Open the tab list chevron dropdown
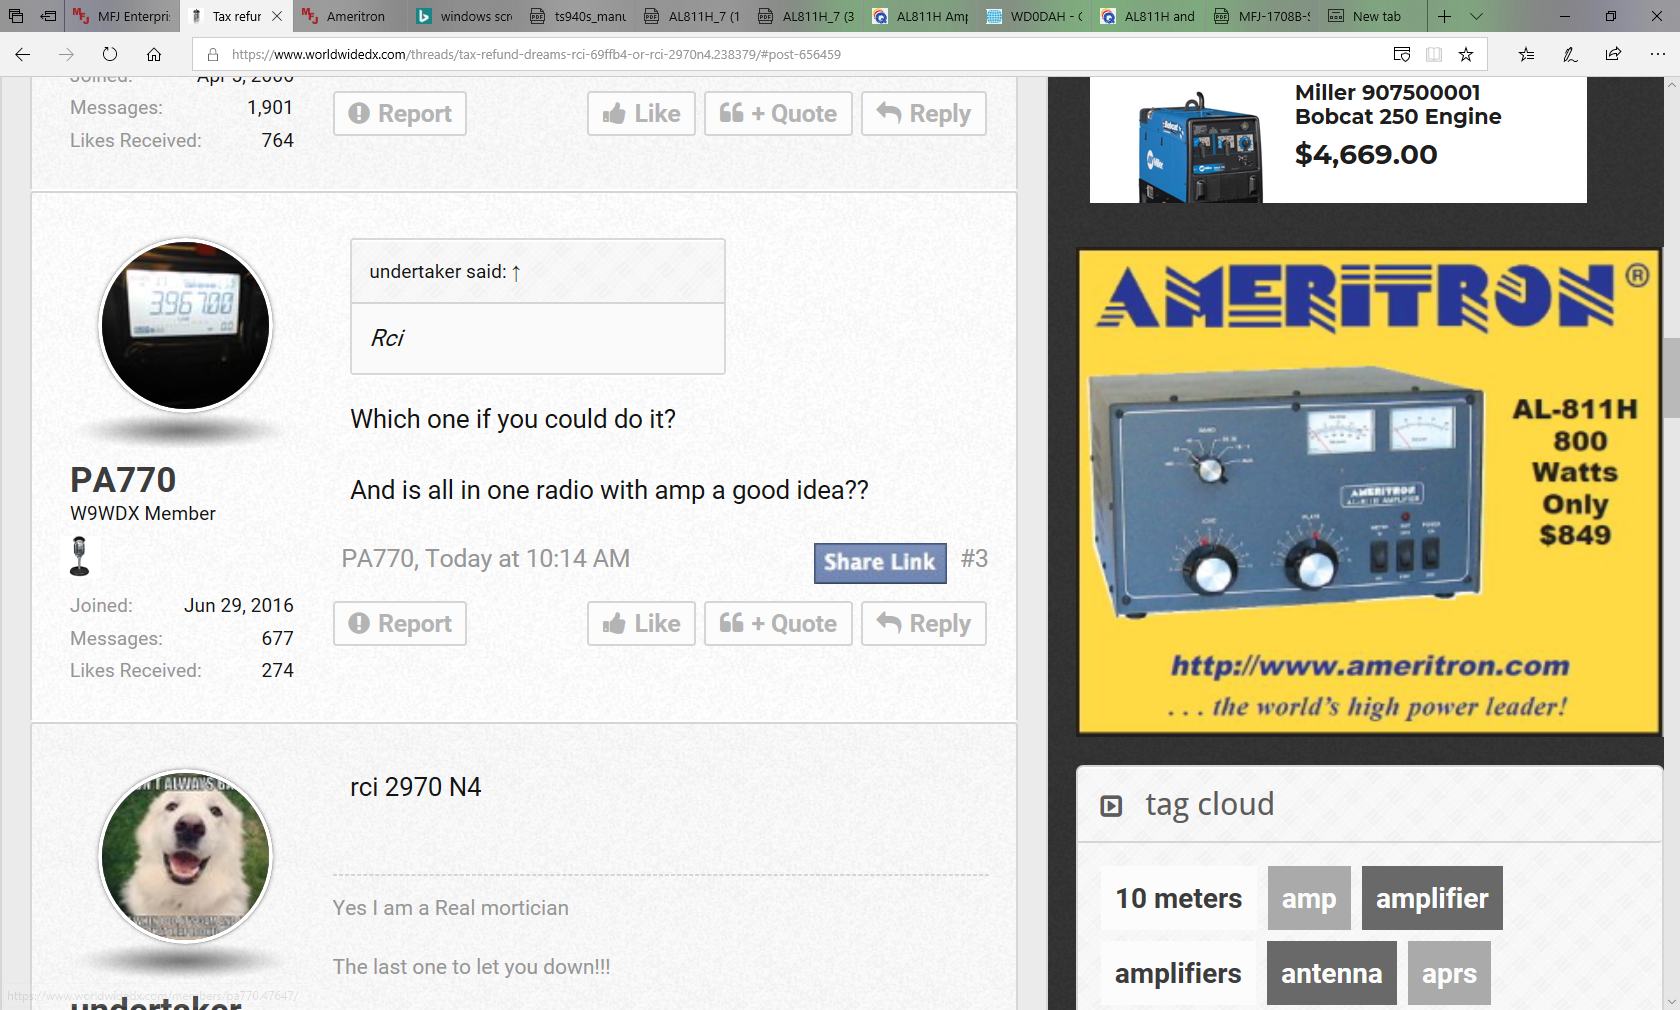Screen dimensions: 1680x1010 pos(1476,16)
